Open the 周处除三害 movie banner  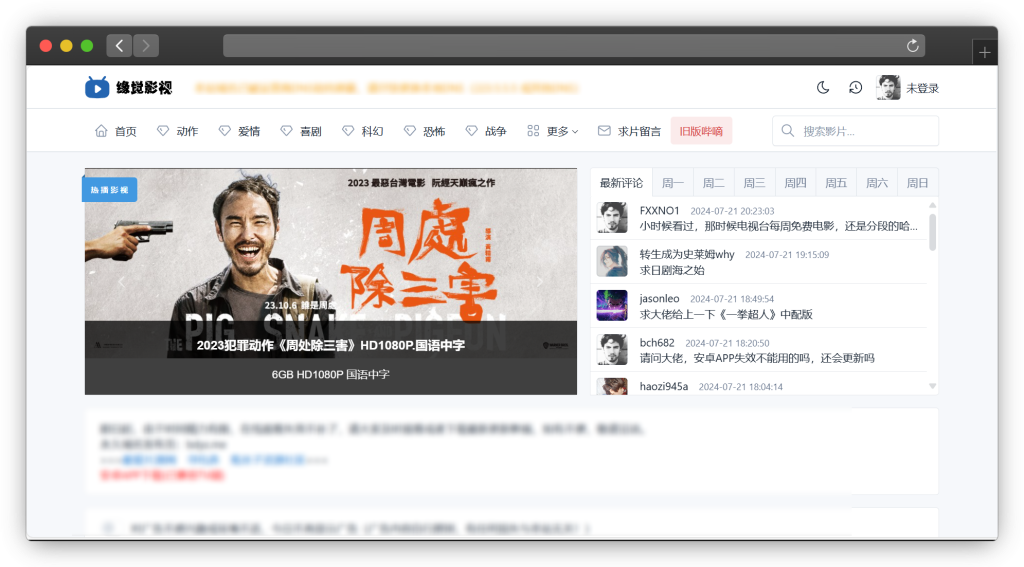[331, 280]
